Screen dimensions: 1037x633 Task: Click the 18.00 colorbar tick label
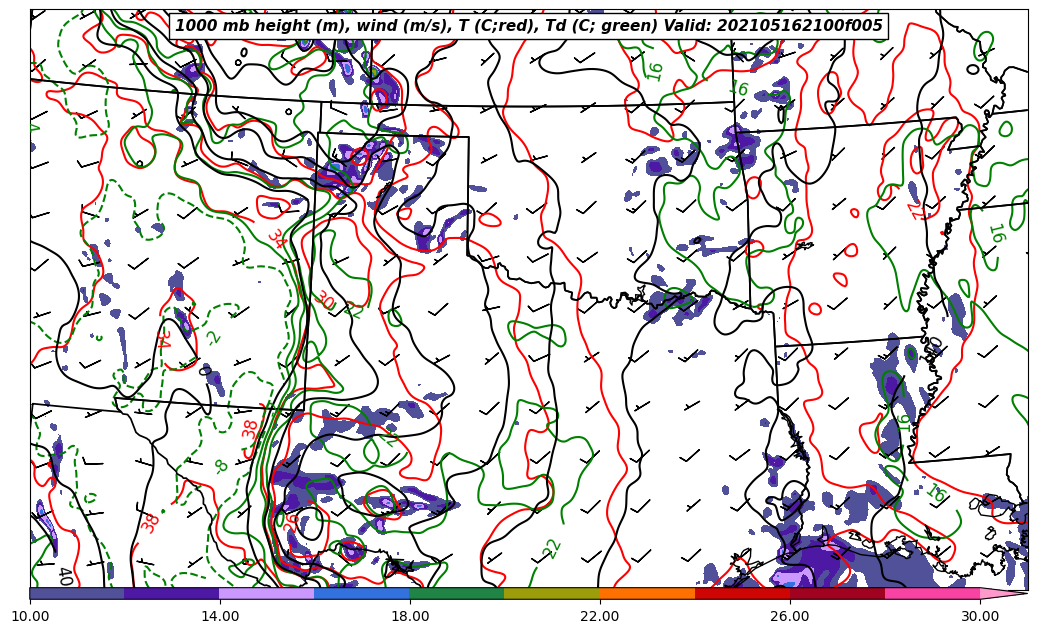click(409, 616)
